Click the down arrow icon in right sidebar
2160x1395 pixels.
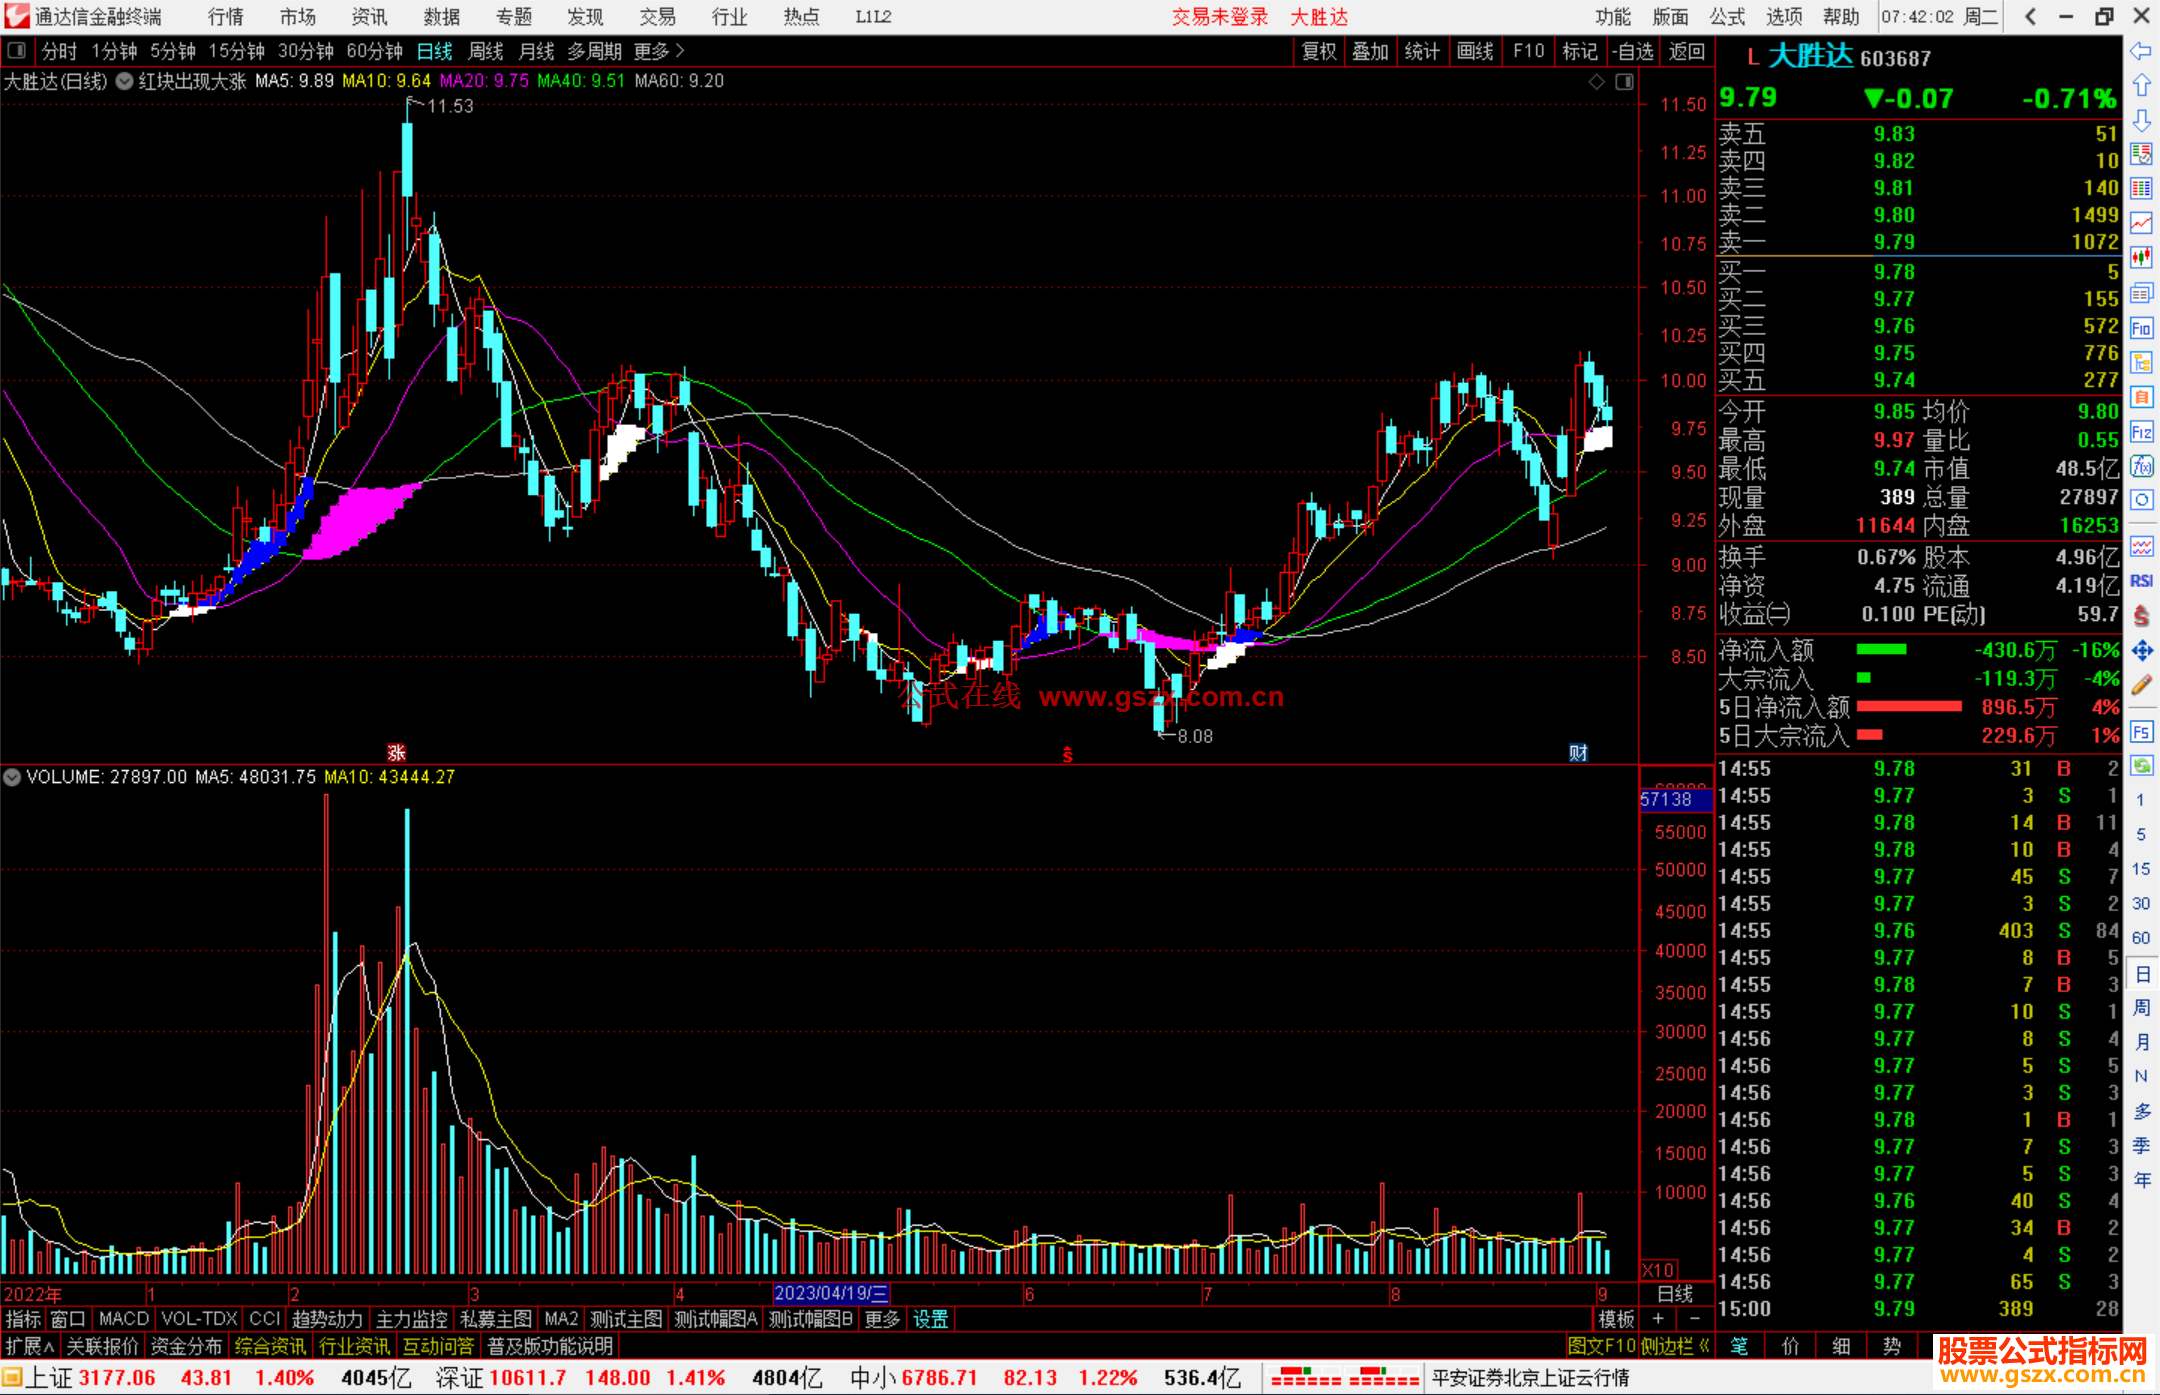tap(2141, 120)
